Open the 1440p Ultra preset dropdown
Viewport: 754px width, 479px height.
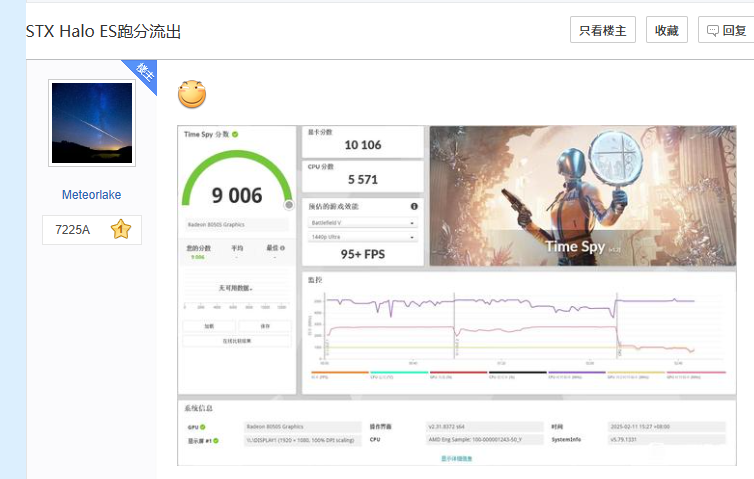pos(363,237)
